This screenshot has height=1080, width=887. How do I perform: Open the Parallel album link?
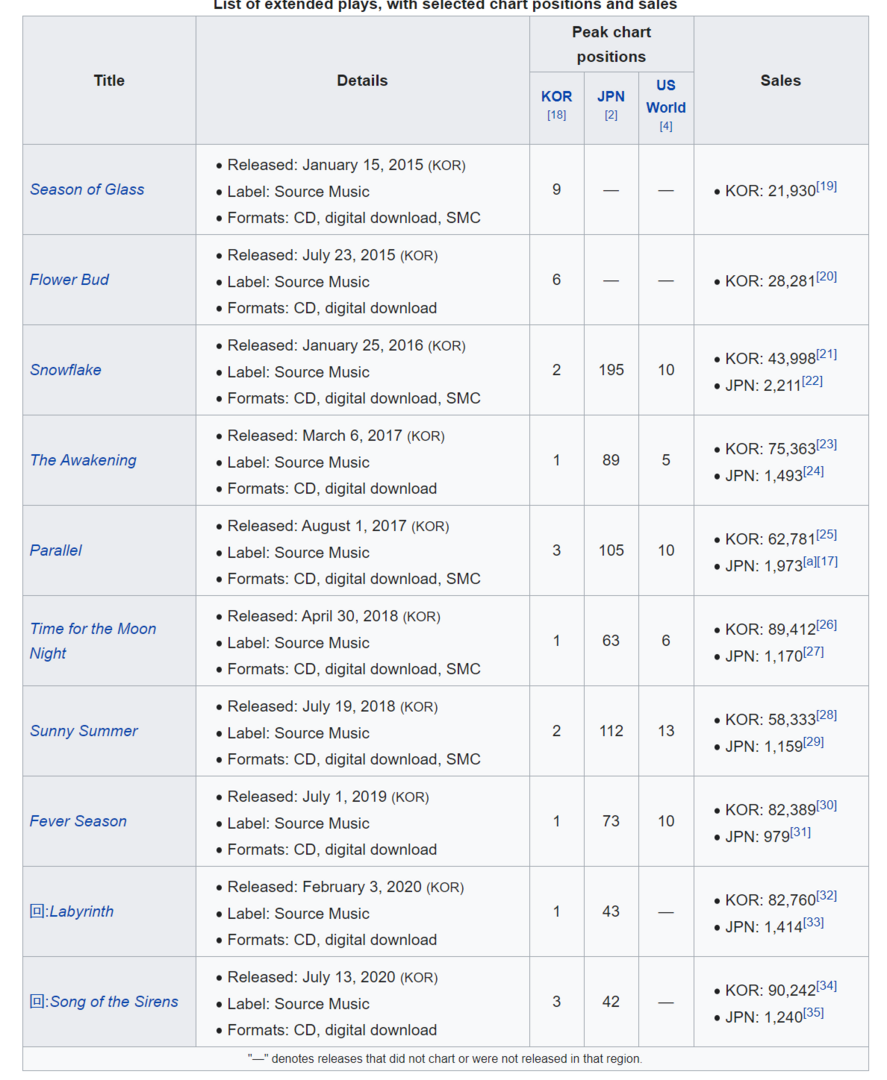[x=56, y=550]
